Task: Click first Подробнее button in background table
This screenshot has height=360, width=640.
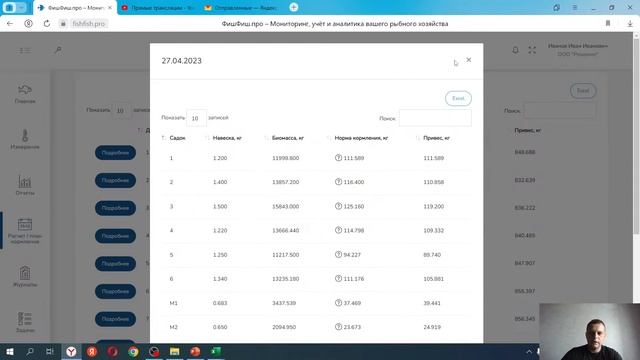Action: [116, 153]
